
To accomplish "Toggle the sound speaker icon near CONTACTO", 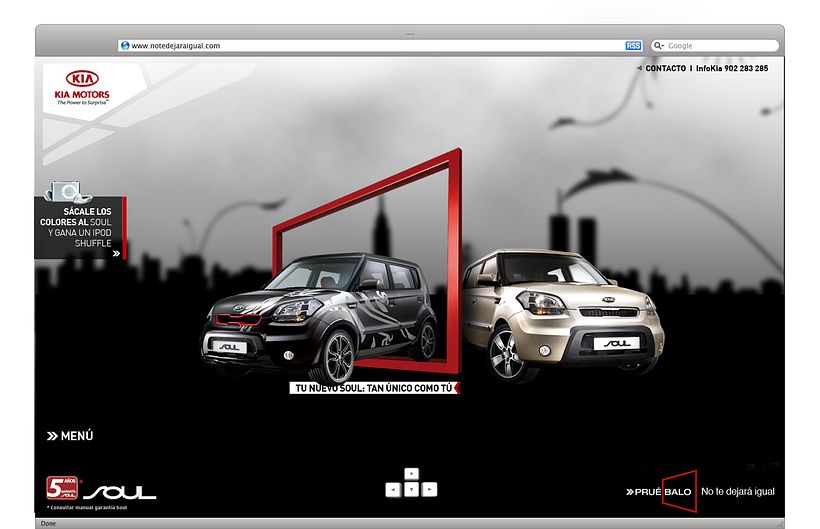I will (640, 68).
